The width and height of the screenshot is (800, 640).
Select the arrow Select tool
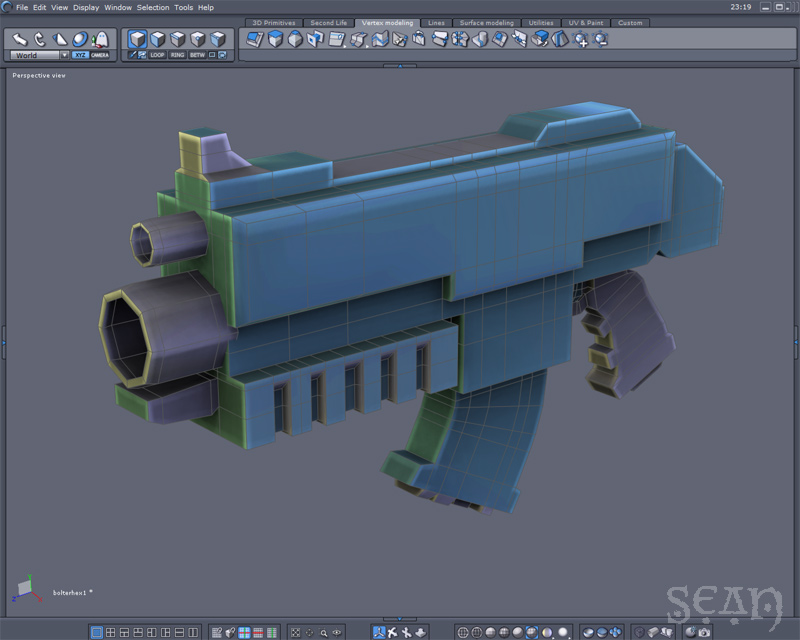(19, 39)
